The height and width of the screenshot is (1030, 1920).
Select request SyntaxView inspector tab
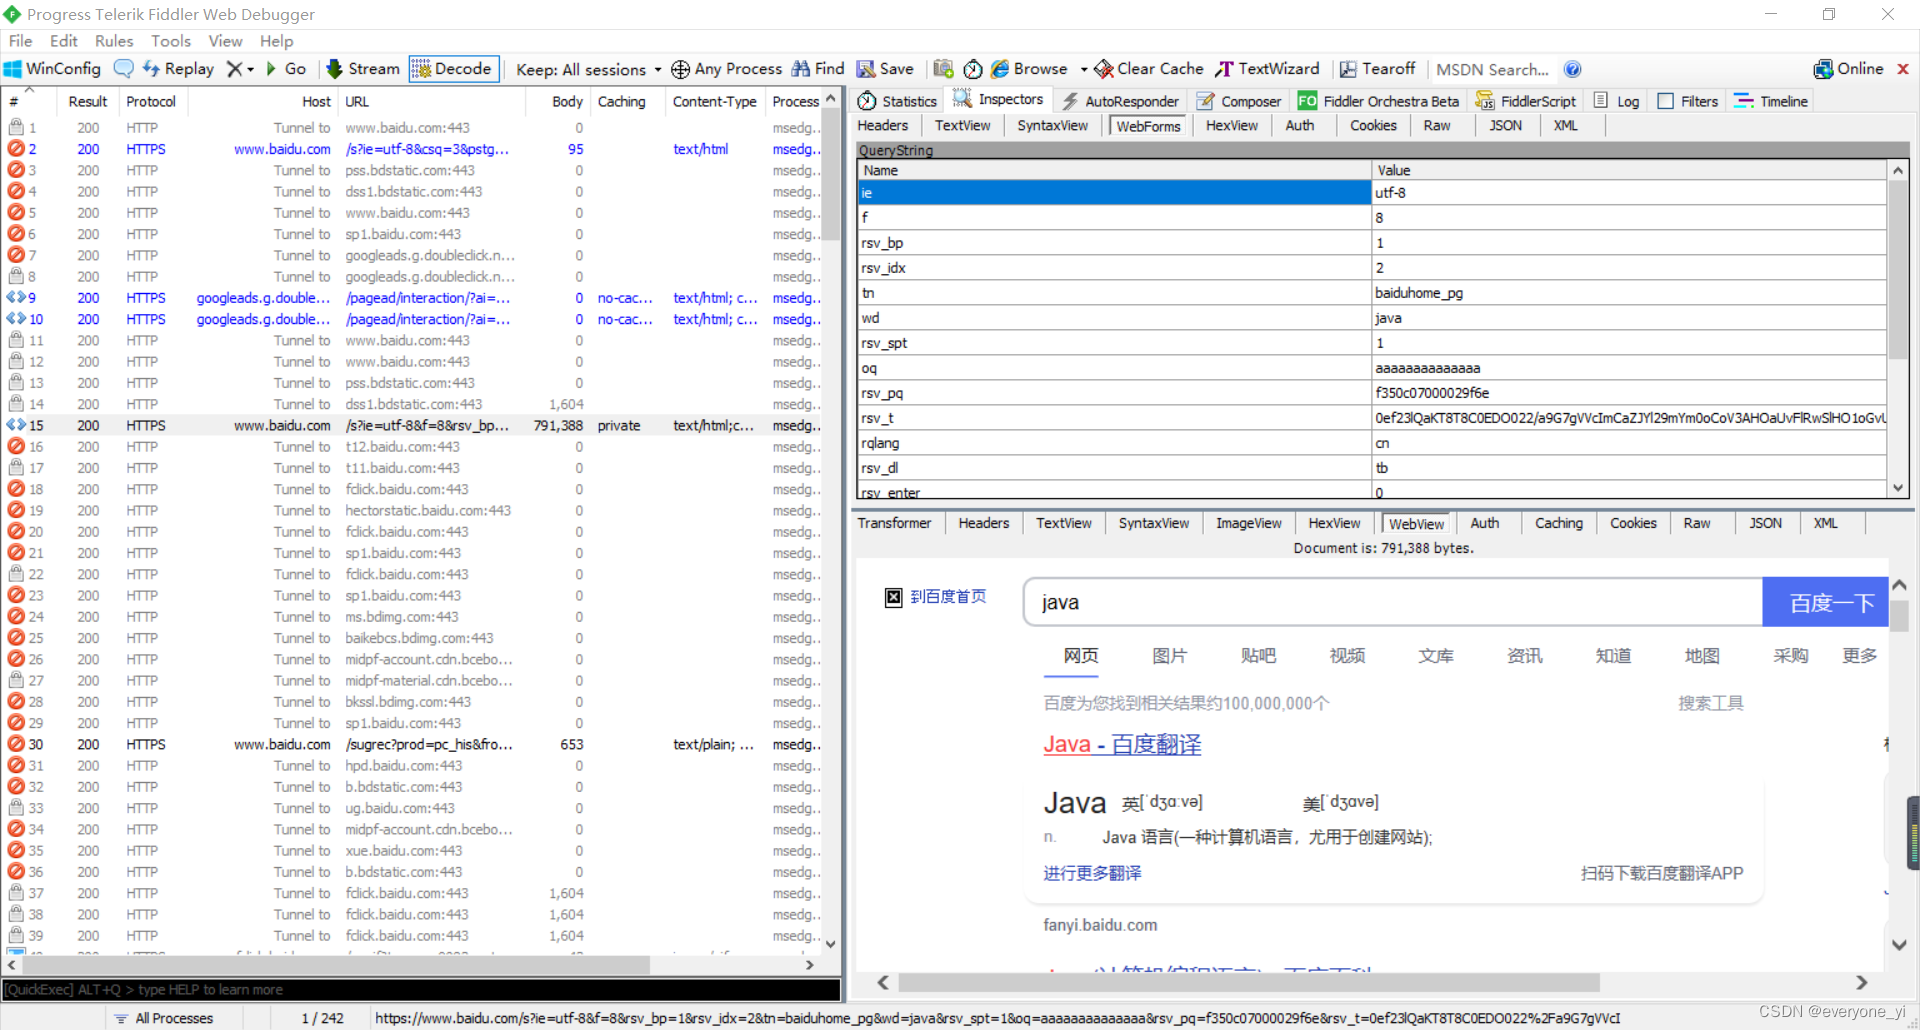[1052, 126]
